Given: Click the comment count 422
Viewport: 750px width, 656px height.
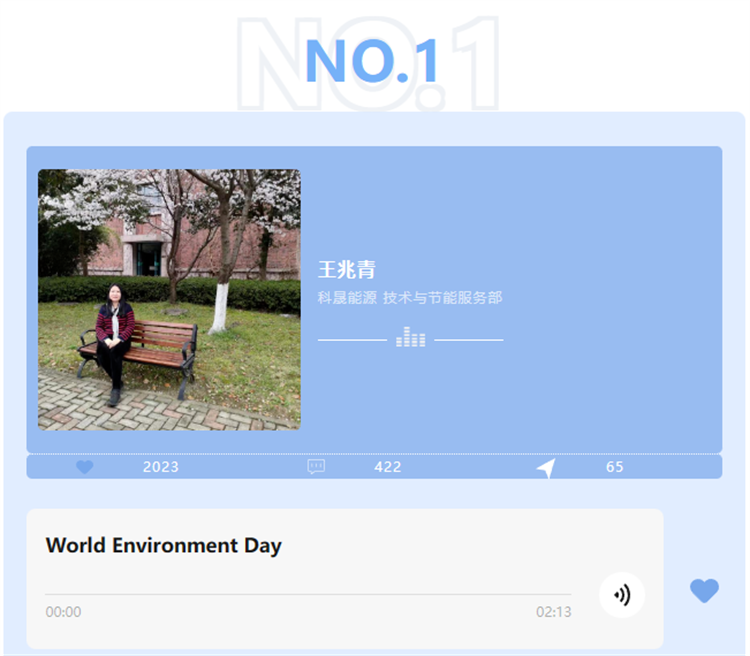Looking at the screenshot, I should pos(387,467).
